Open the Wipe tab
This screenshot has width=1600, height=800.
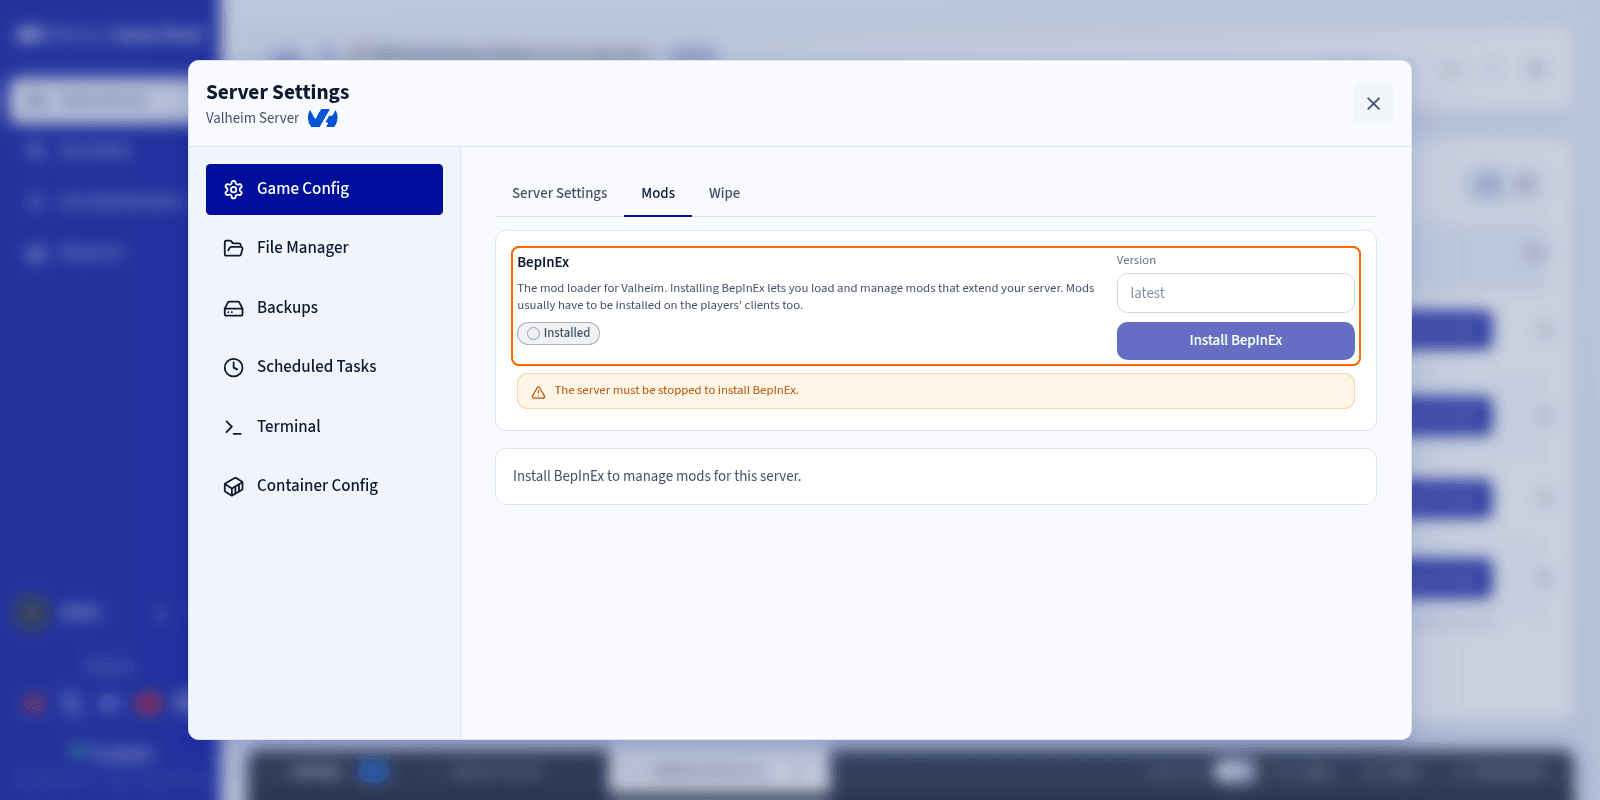tap(724, 193)
